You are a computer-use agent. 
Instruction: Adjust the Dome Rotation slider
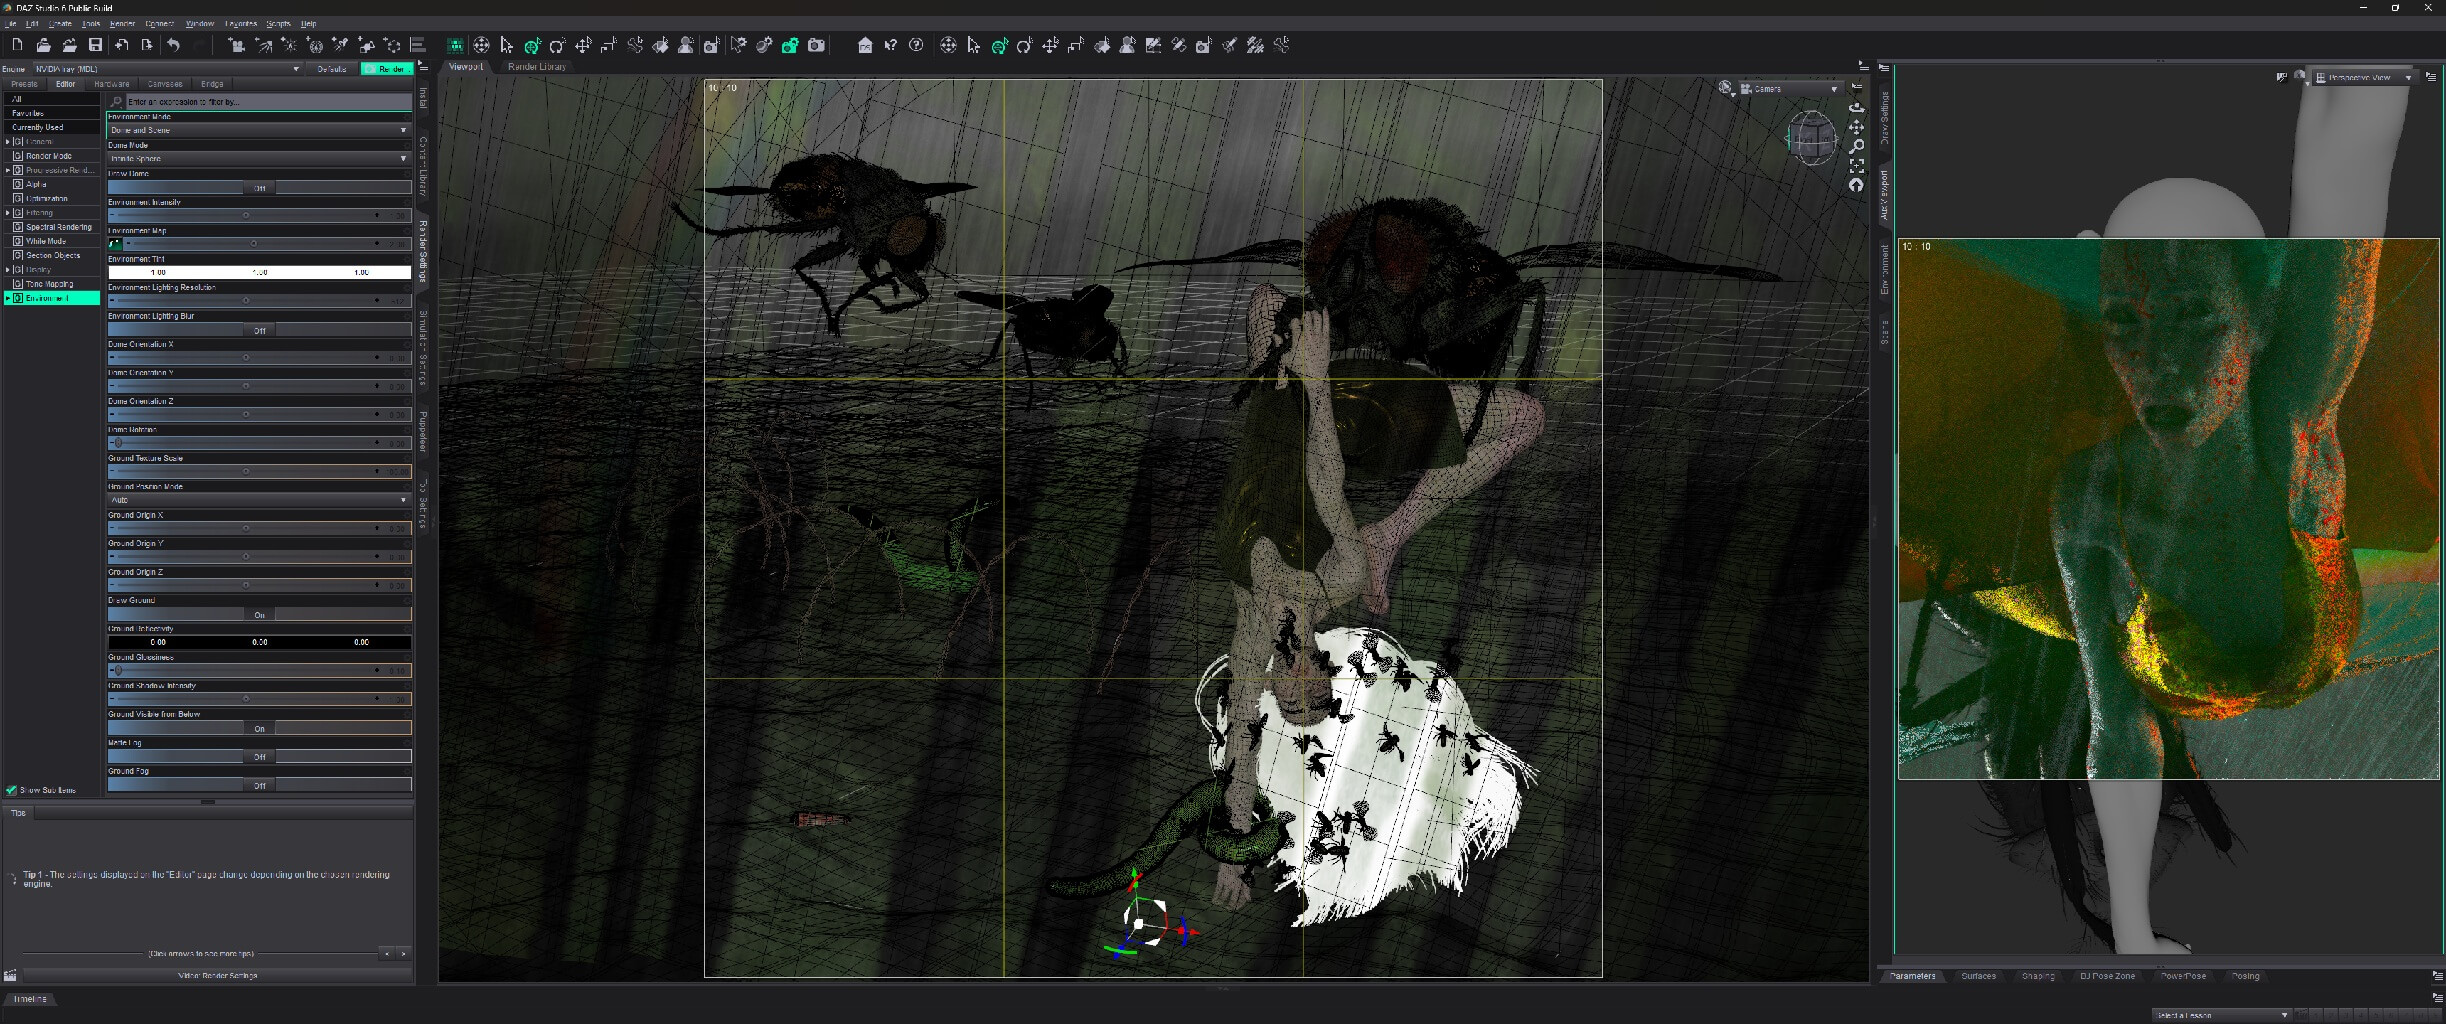point(259,443)
